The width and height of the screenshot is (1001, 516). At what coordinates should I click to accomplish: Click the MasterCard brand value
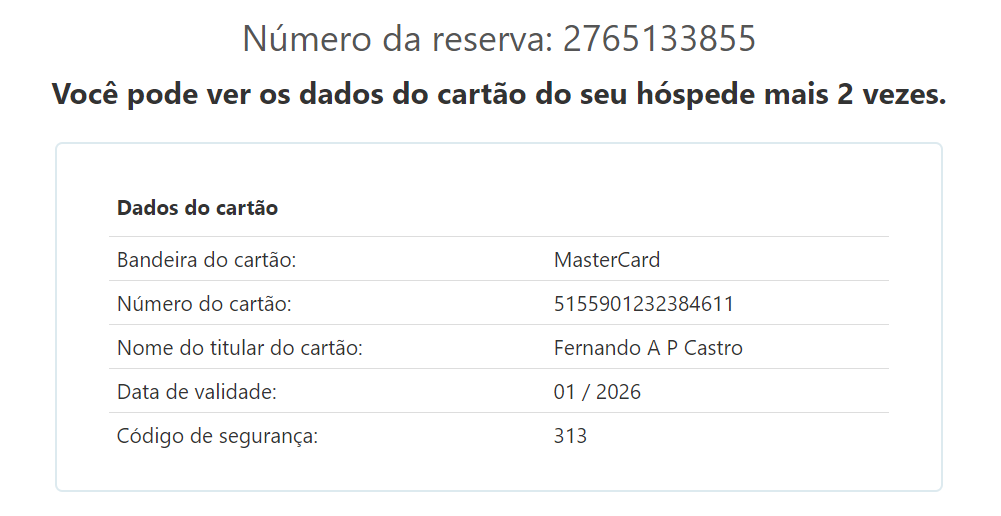click(607, 260)
